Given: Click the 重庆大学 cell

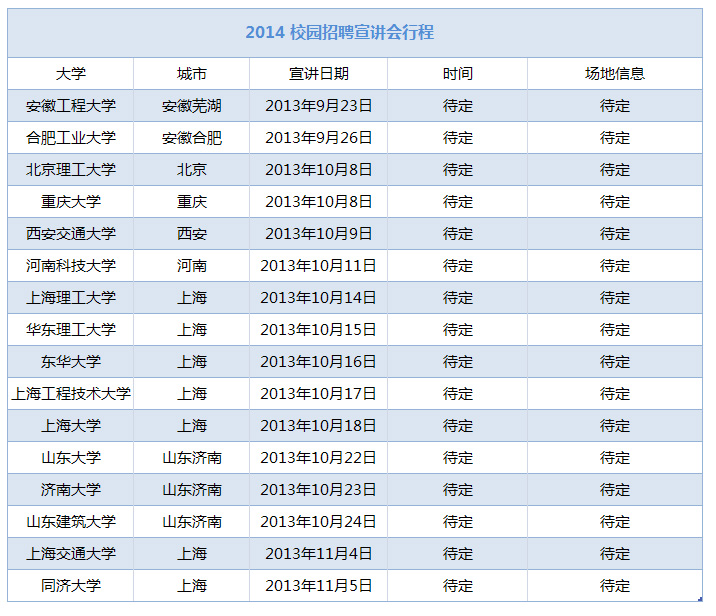Looking at the screenshot, I should click(x=71, y=202).
